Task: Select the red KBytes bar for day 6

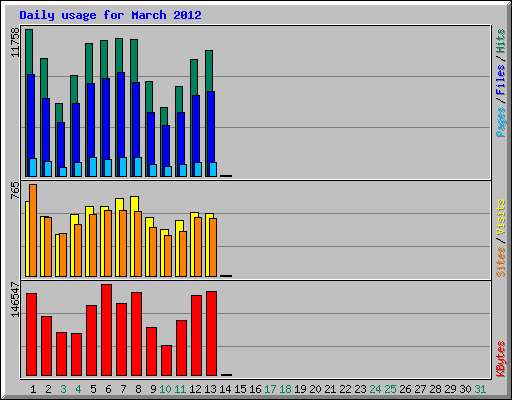Action: (107, 330)
